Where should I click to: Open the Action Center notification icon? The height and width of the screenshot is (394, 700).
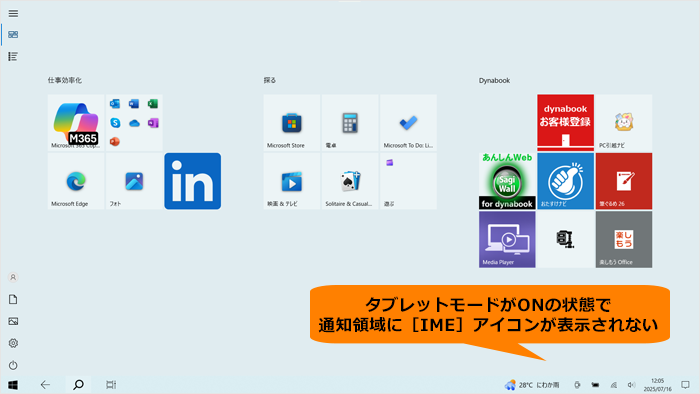pyautogui.click(x=685, y=385)
